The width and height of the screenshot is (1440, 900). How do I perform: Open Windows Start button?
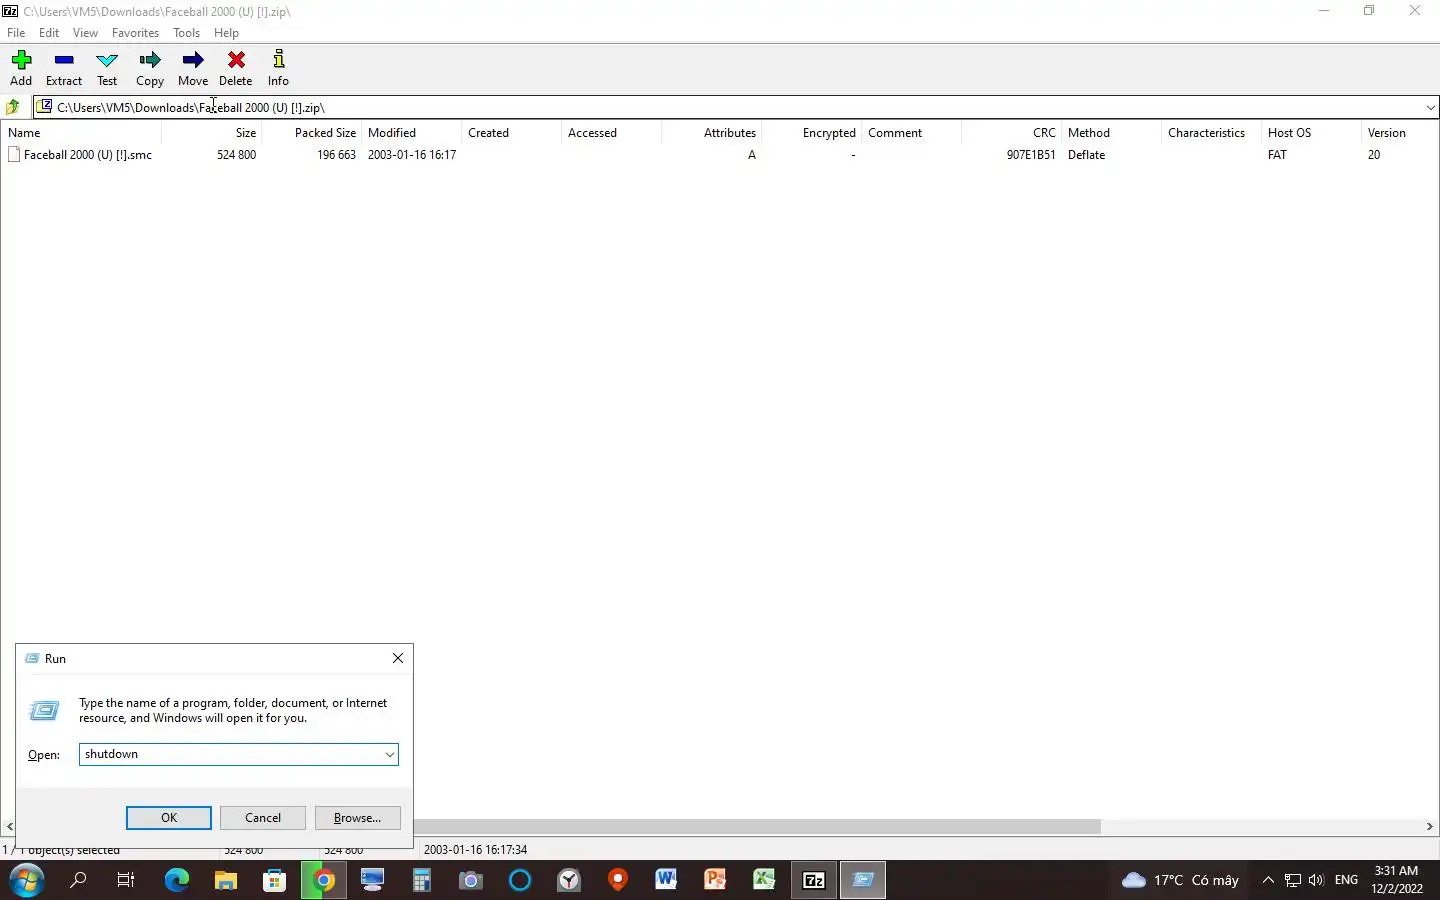[x=27, y=880]
